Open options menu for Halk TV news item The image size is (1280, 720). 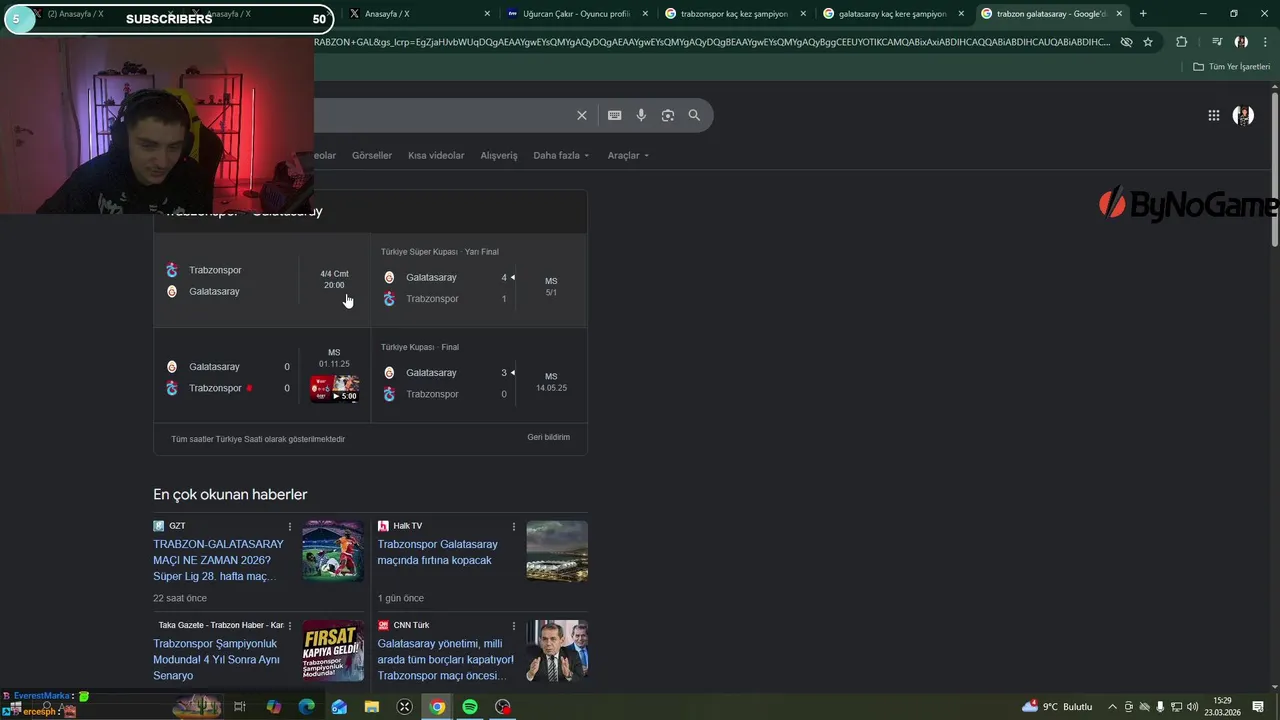tap(514, 526)
